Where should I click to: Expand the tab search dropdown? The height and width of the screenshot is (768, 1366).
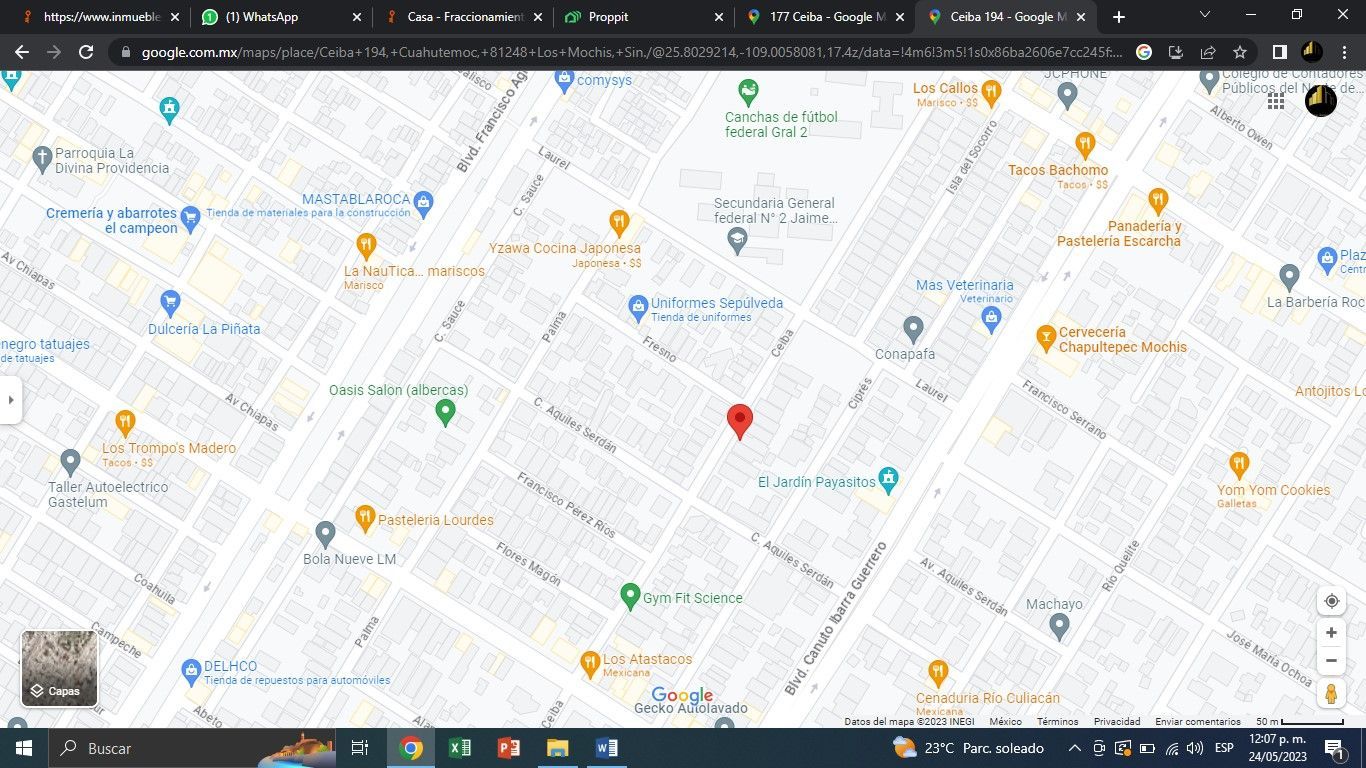(1204, 15)
